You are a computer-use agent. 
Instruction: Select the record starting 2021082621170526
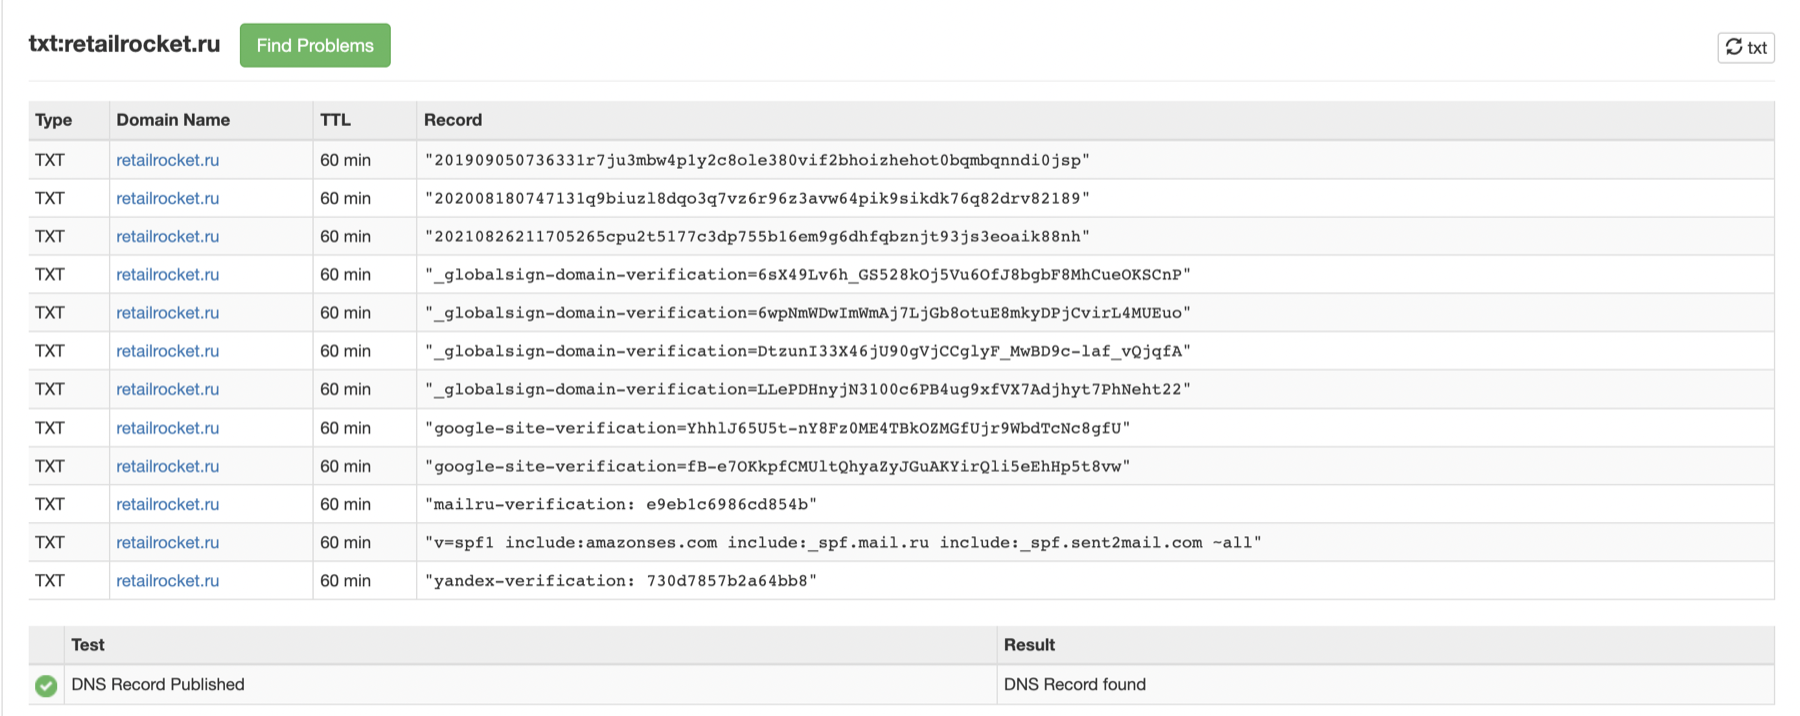point(757,236)
